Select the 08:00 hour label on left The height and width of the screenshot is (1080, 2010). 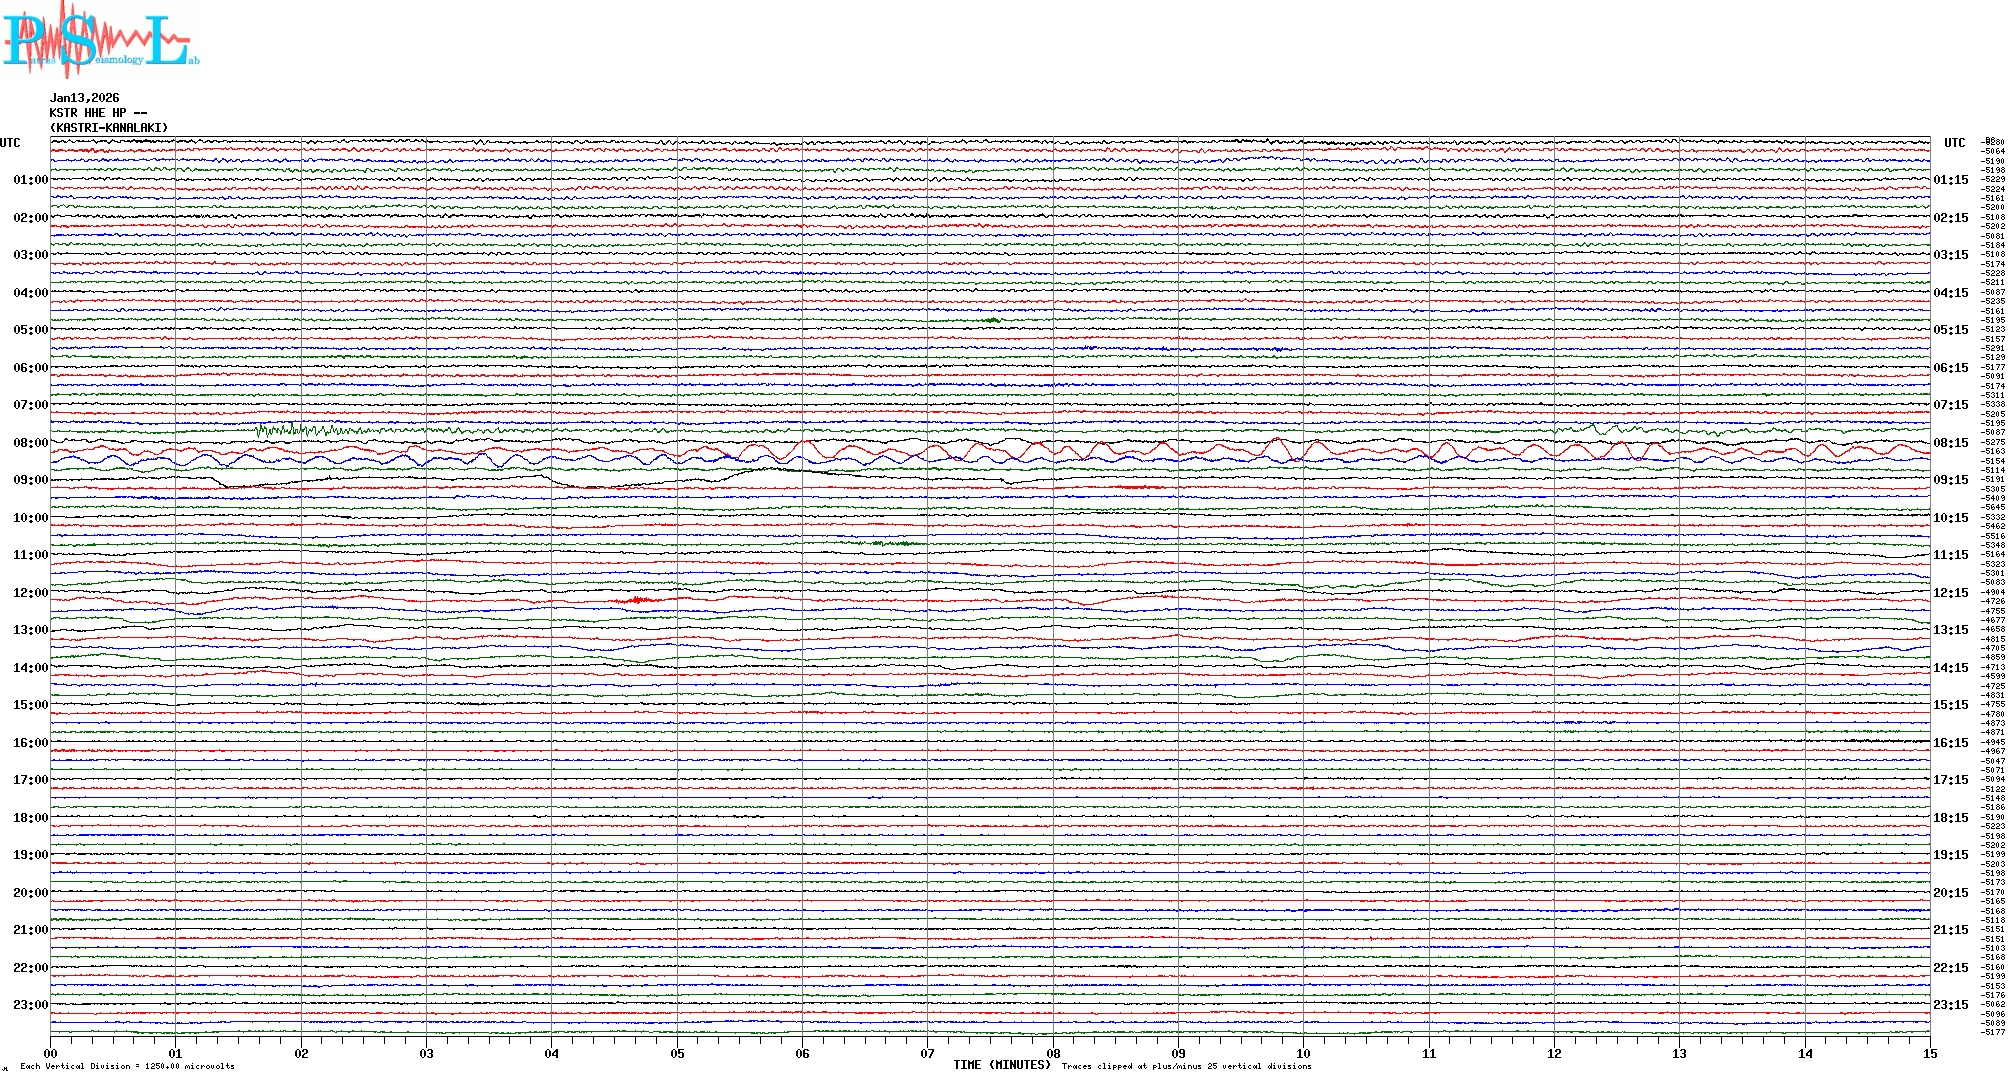click(30, 443)
